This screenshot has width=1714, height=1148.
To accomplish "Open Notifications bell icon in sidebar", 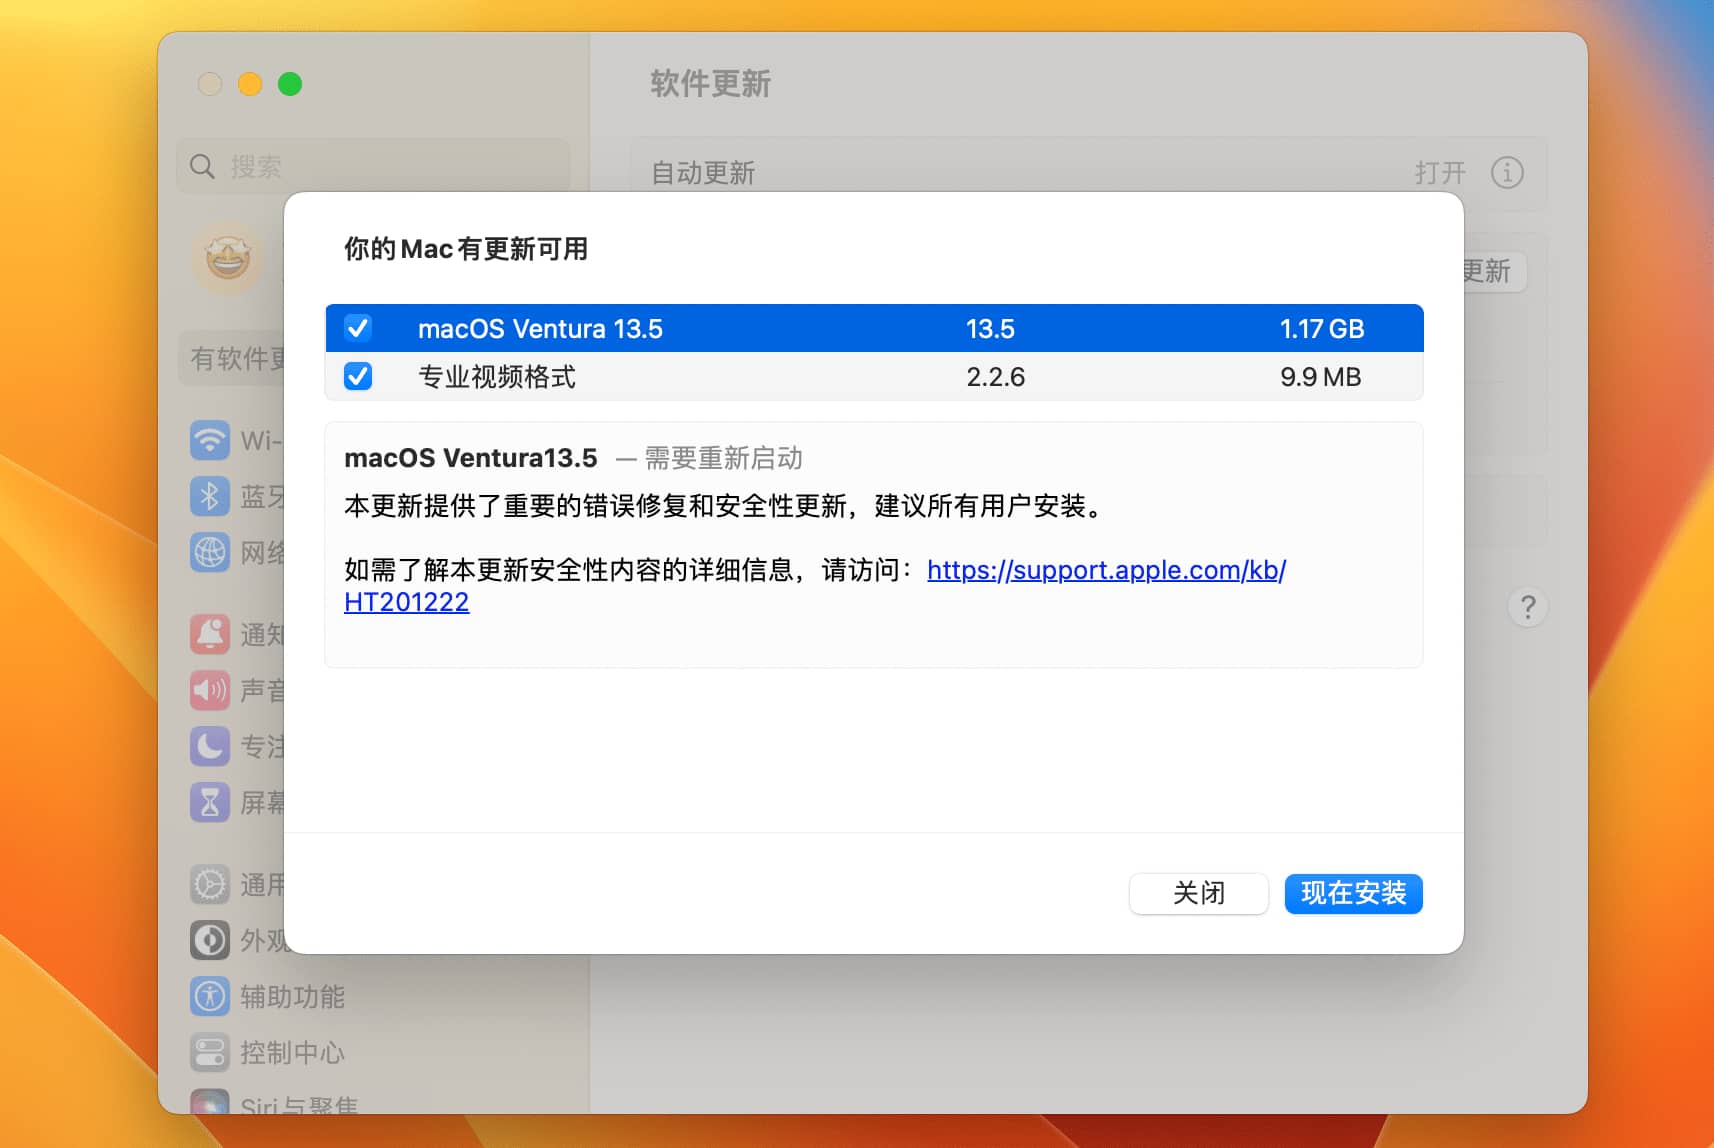I will [x=210, y=634].
